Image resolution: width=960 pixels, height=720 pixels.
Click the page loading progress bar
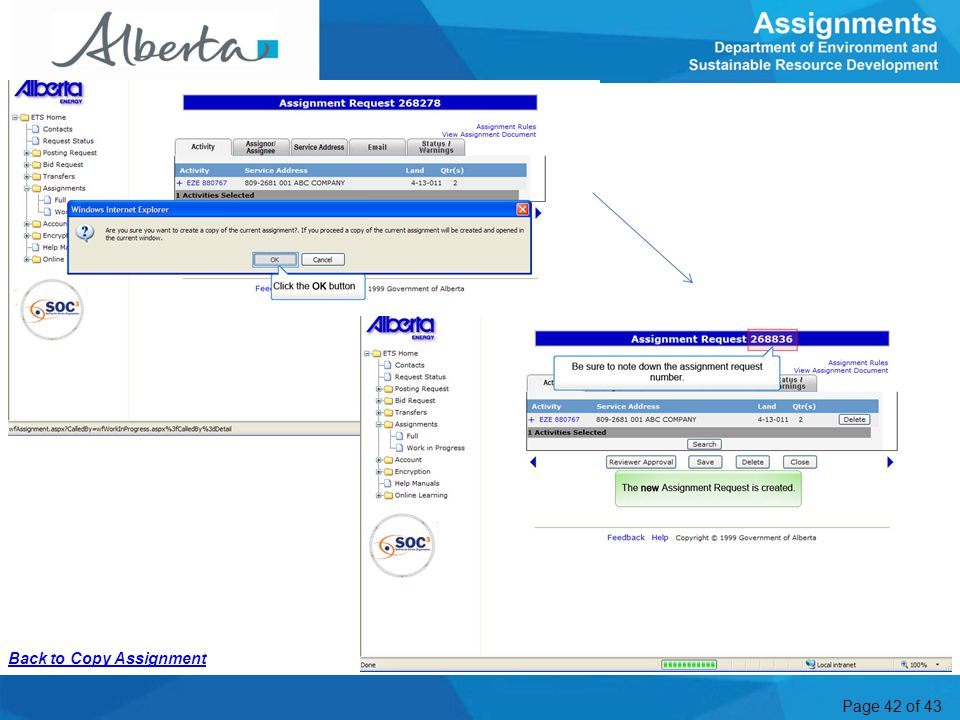click(x=689, y=665)
